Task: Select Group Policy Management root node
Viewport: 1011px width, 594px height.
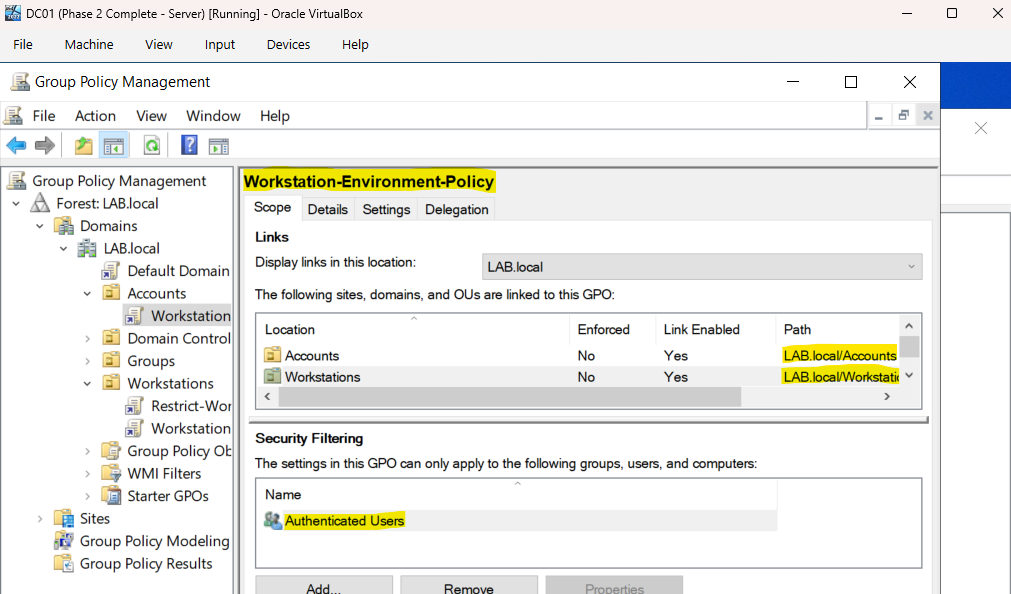Action: point(119,181)
